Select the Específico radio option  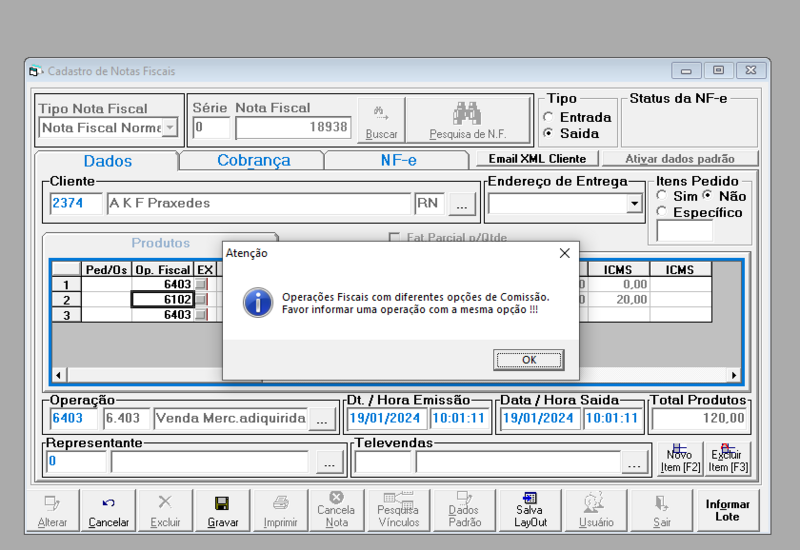pyautogui.click(x=662, y=211)
